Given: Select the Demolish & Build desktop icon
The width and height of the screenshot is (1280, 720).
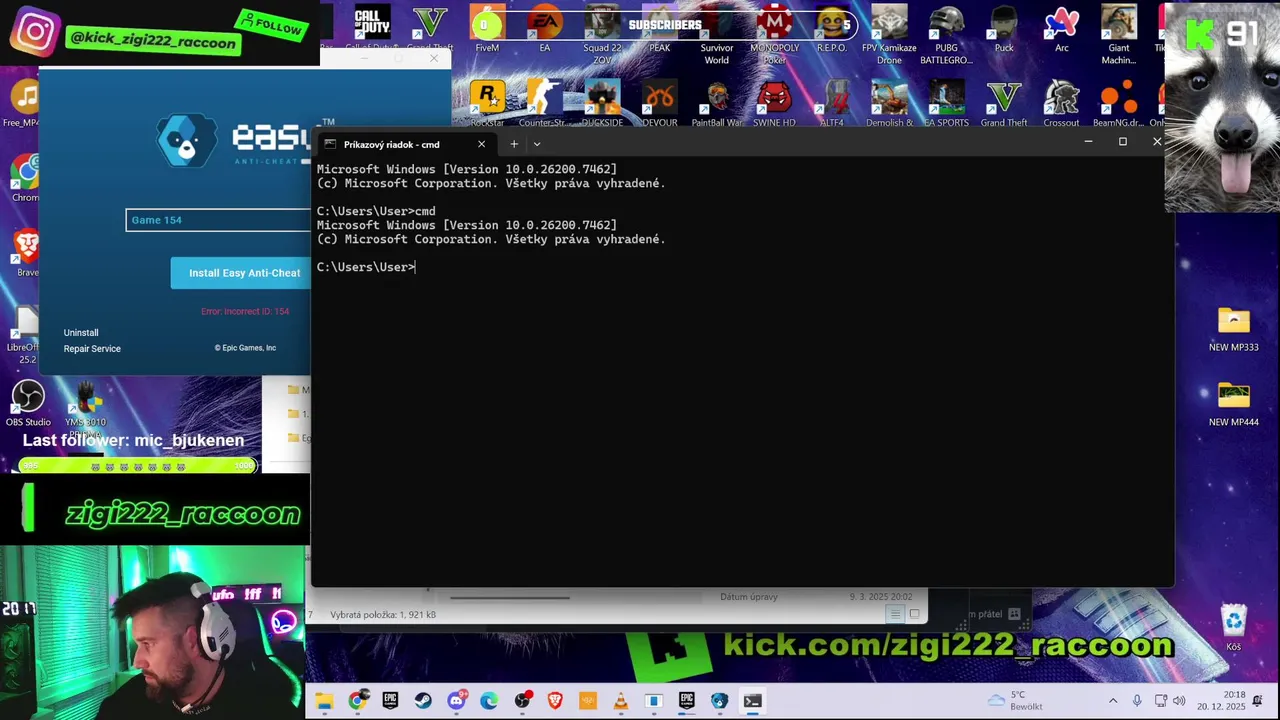Looking at the screenshot, I should (889, 103).
